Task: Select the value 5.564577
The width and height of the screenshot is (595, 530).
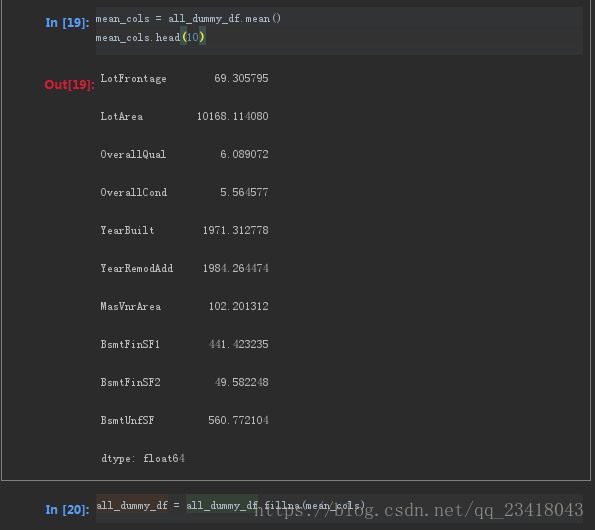Action: [x=244, y=192]
